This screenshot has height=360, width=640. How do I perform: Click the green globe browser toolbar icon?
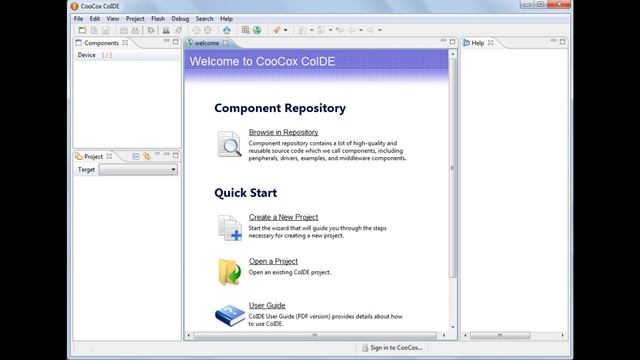click(x=257, y=30)
